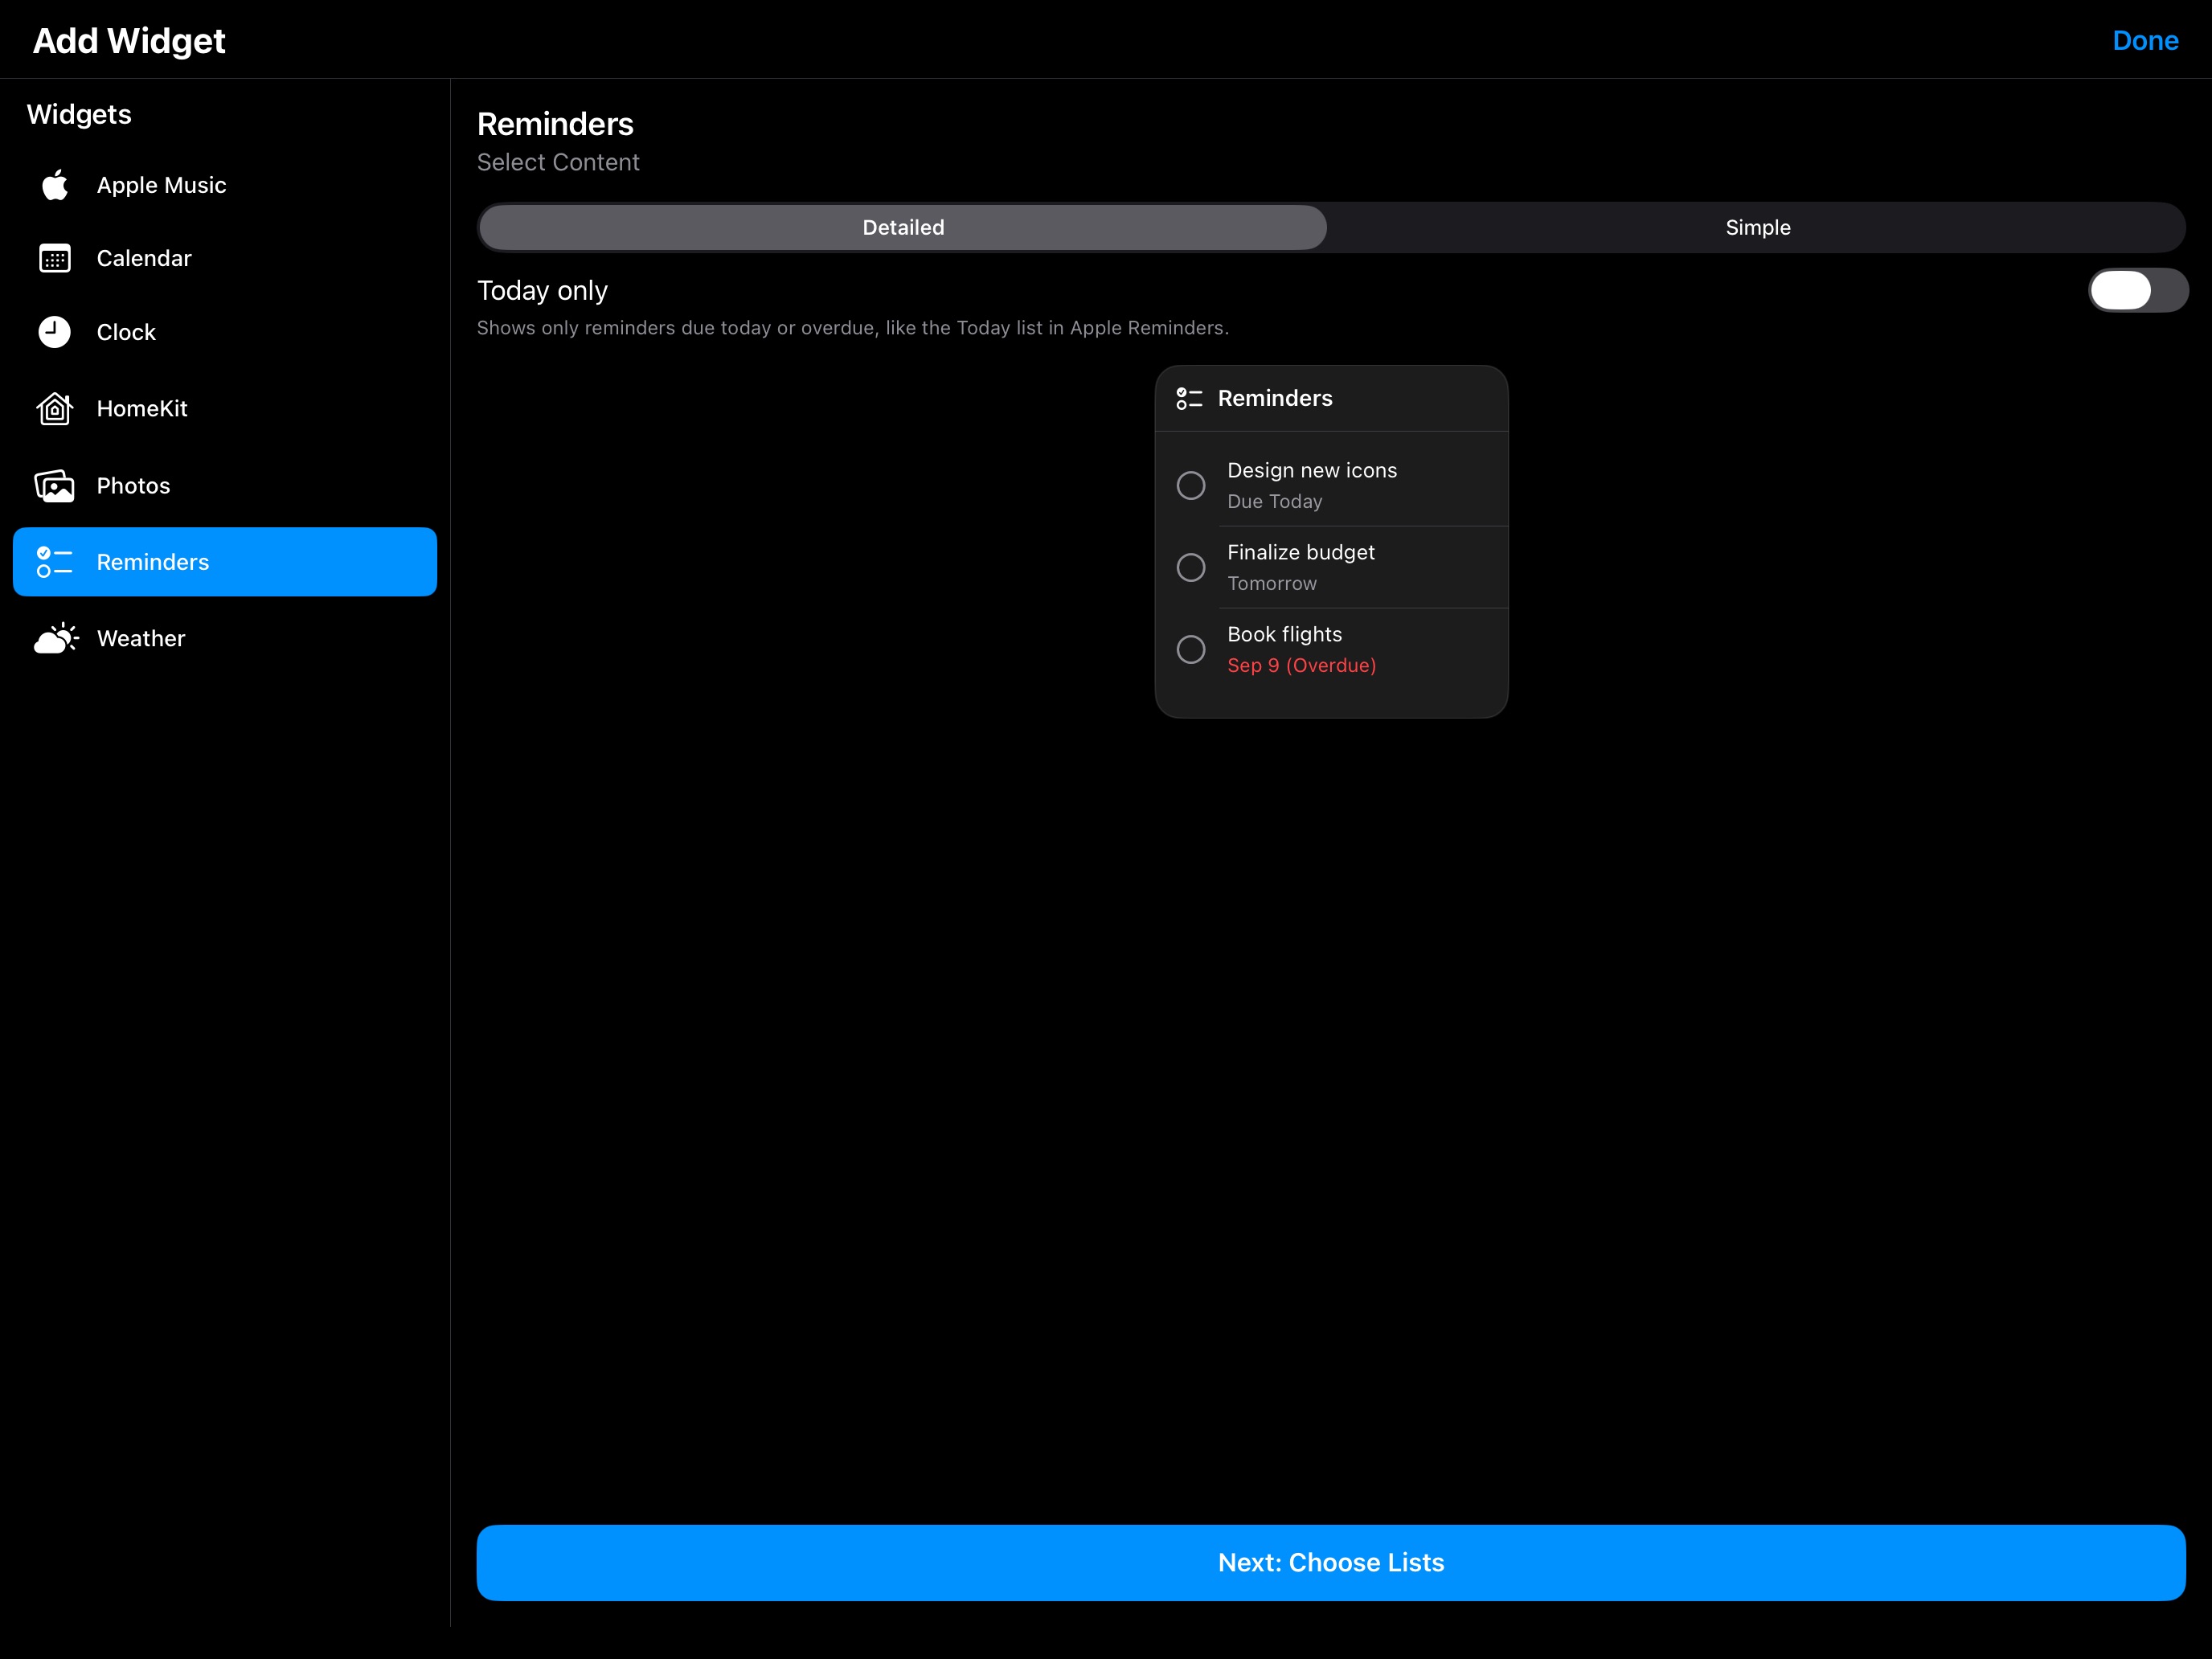This screenshot has width=2212, height=1659.
Task: Click the HomeKit house icon
Action: tap(55, 408)
